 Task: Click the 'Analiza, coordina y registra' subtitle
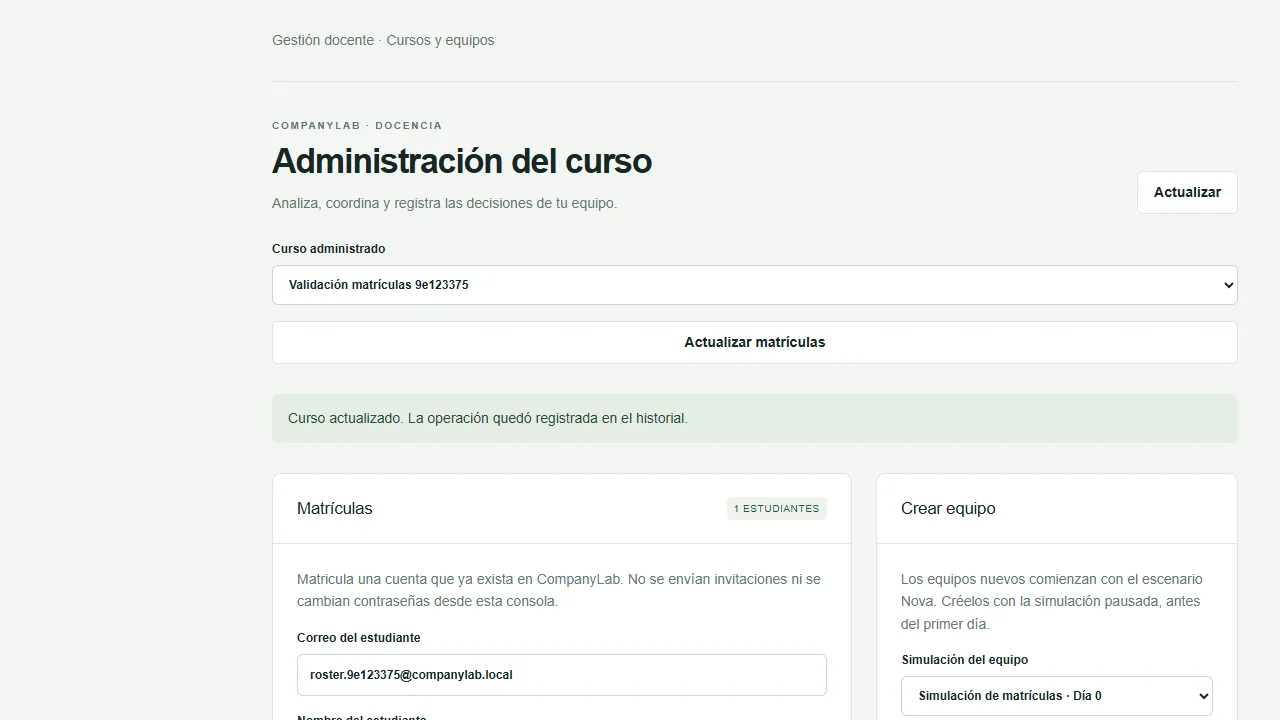point(445,203)
